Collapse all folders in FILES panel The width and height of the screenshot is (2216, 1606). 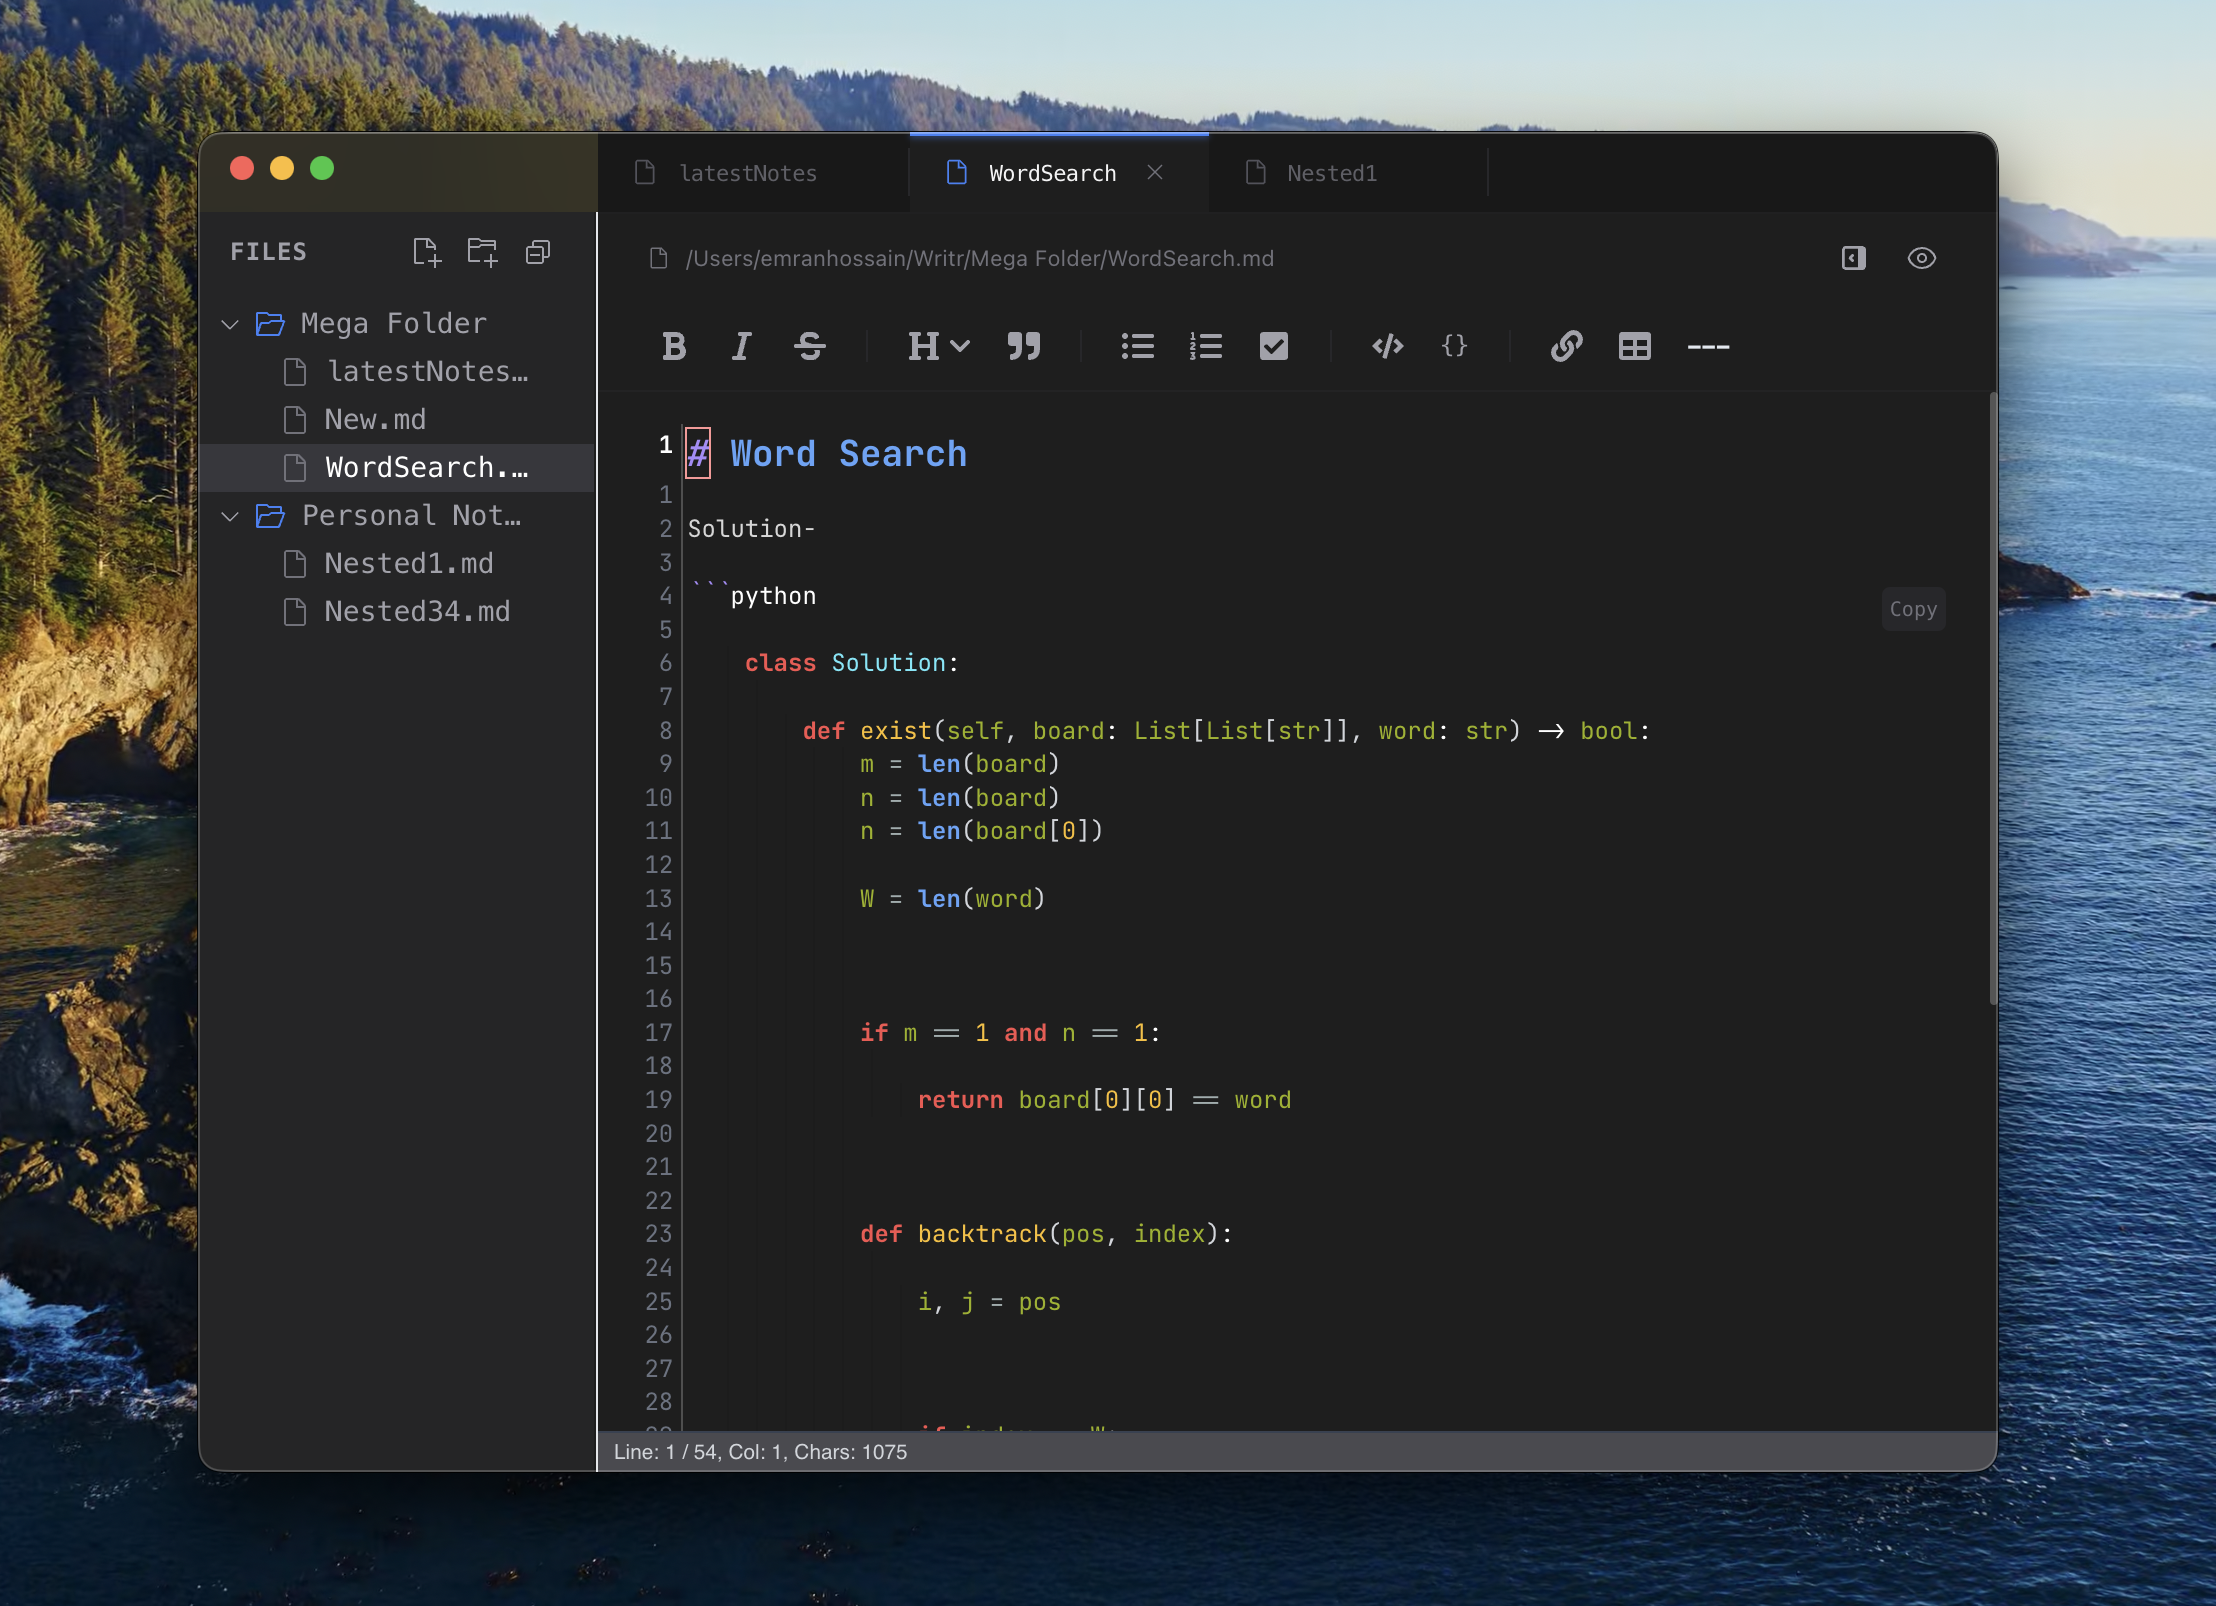click(538, 252)
